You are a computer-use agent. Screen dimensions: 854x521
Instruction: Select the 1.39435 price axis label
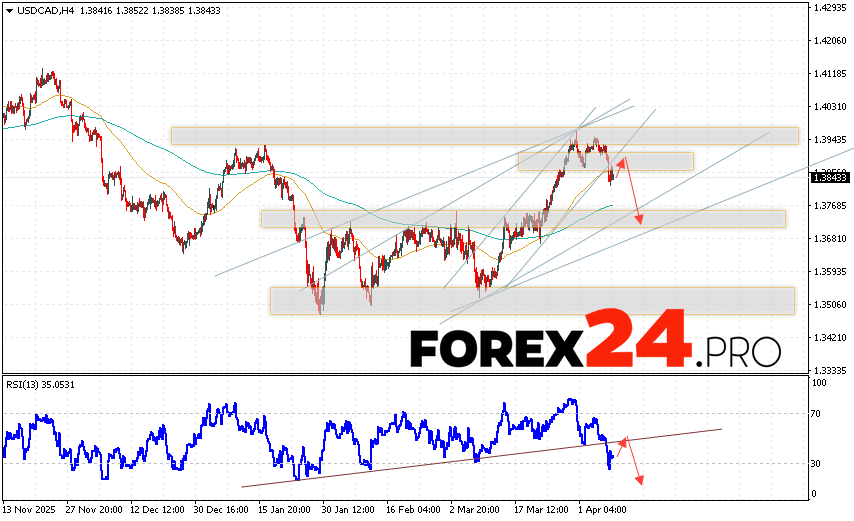pos(830,140)
